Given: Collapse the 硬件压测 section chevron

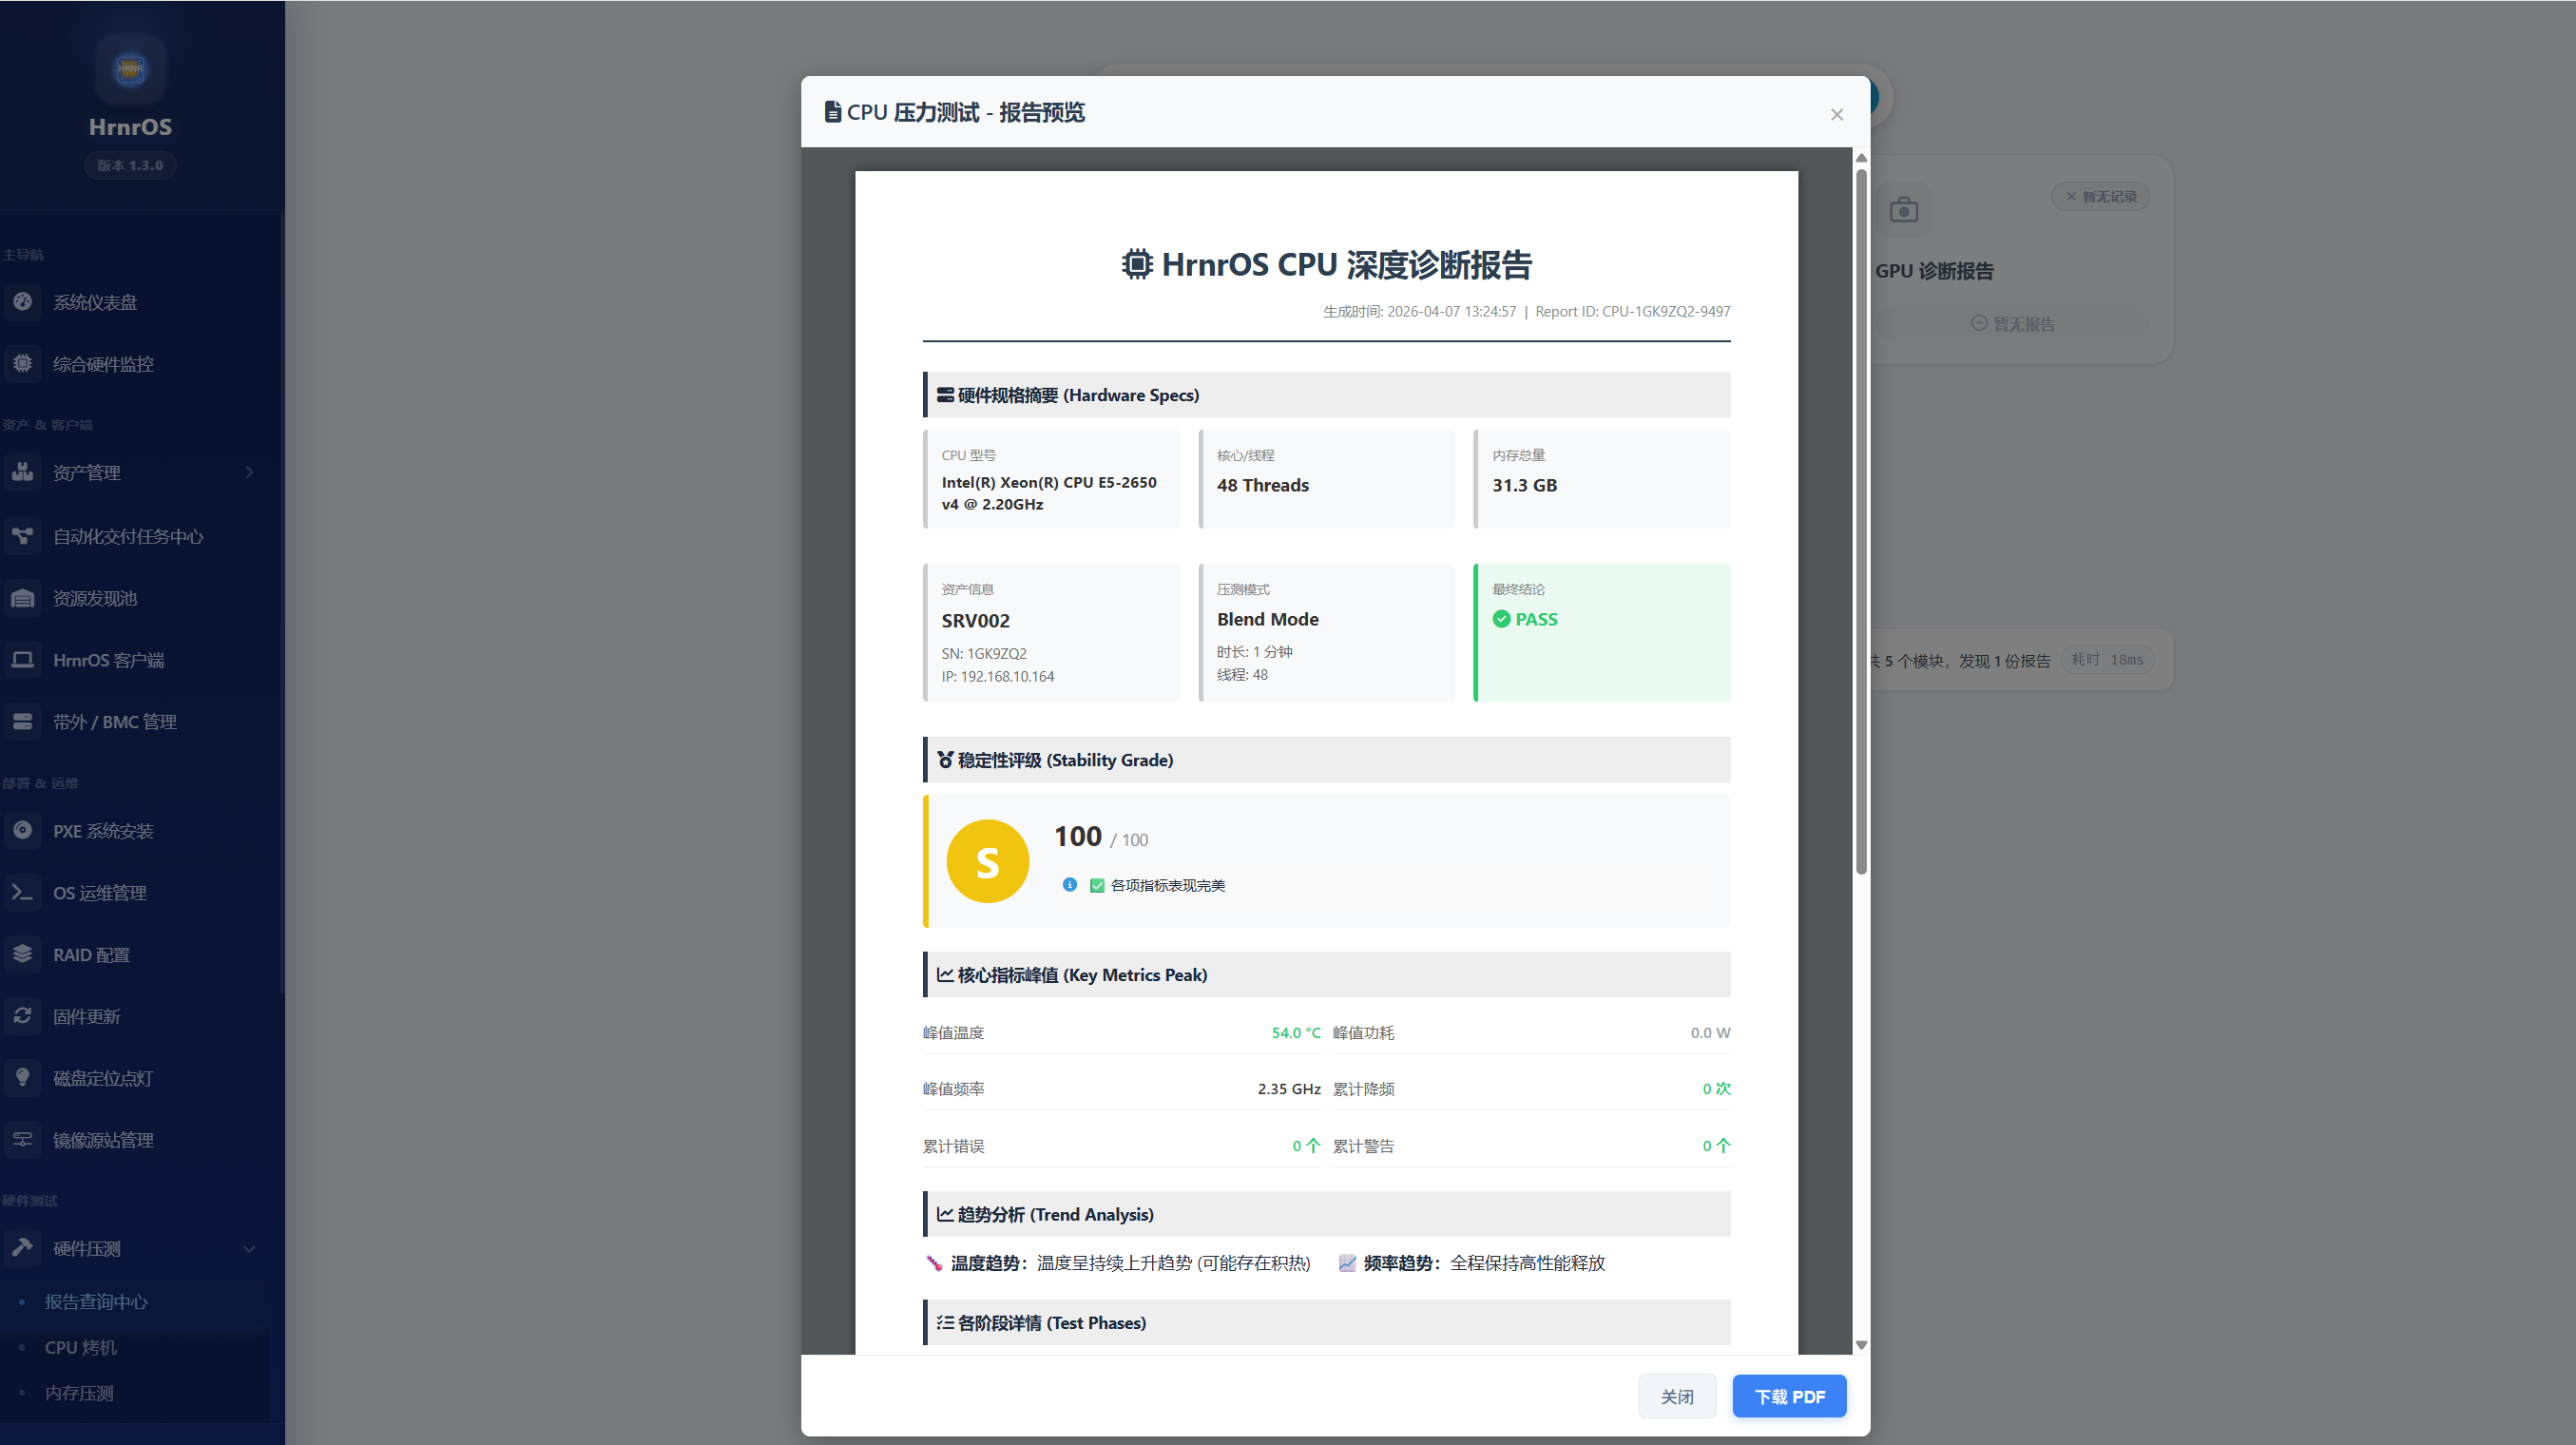Looking at the screenshot, I should click(250, 1248).
